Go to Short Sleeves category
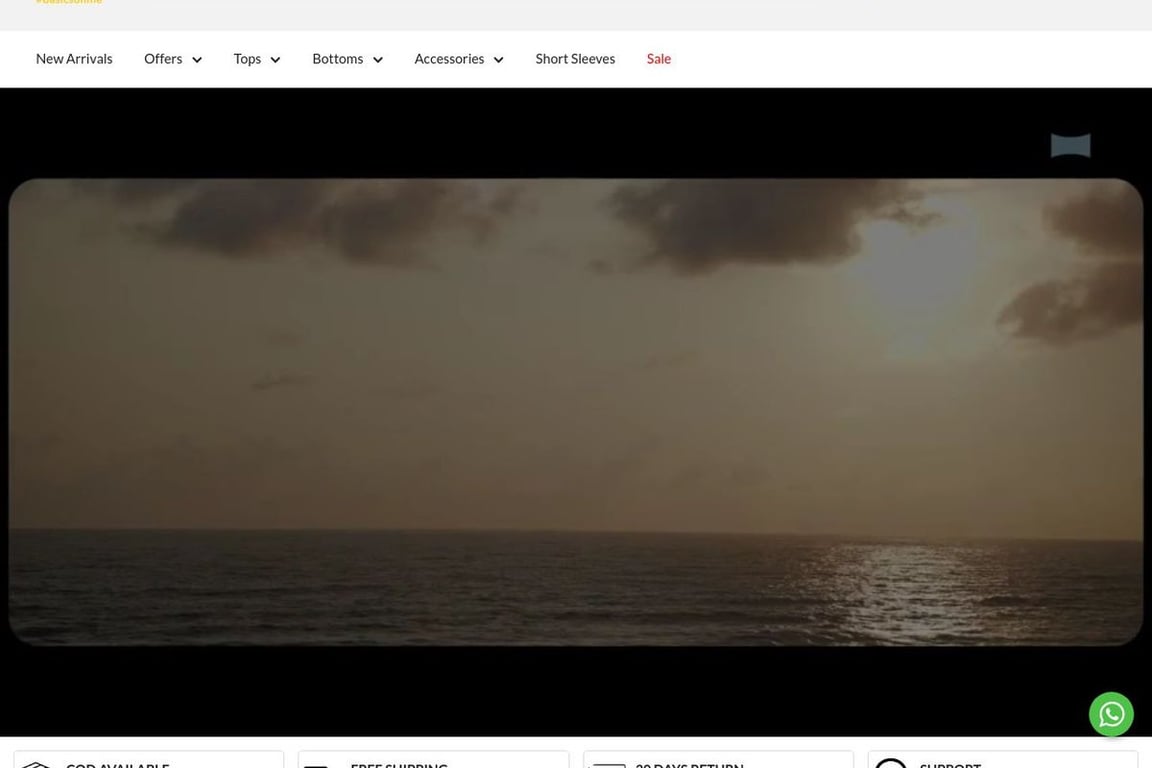This screenshot has width=1152, height=768. coord(575,59)
